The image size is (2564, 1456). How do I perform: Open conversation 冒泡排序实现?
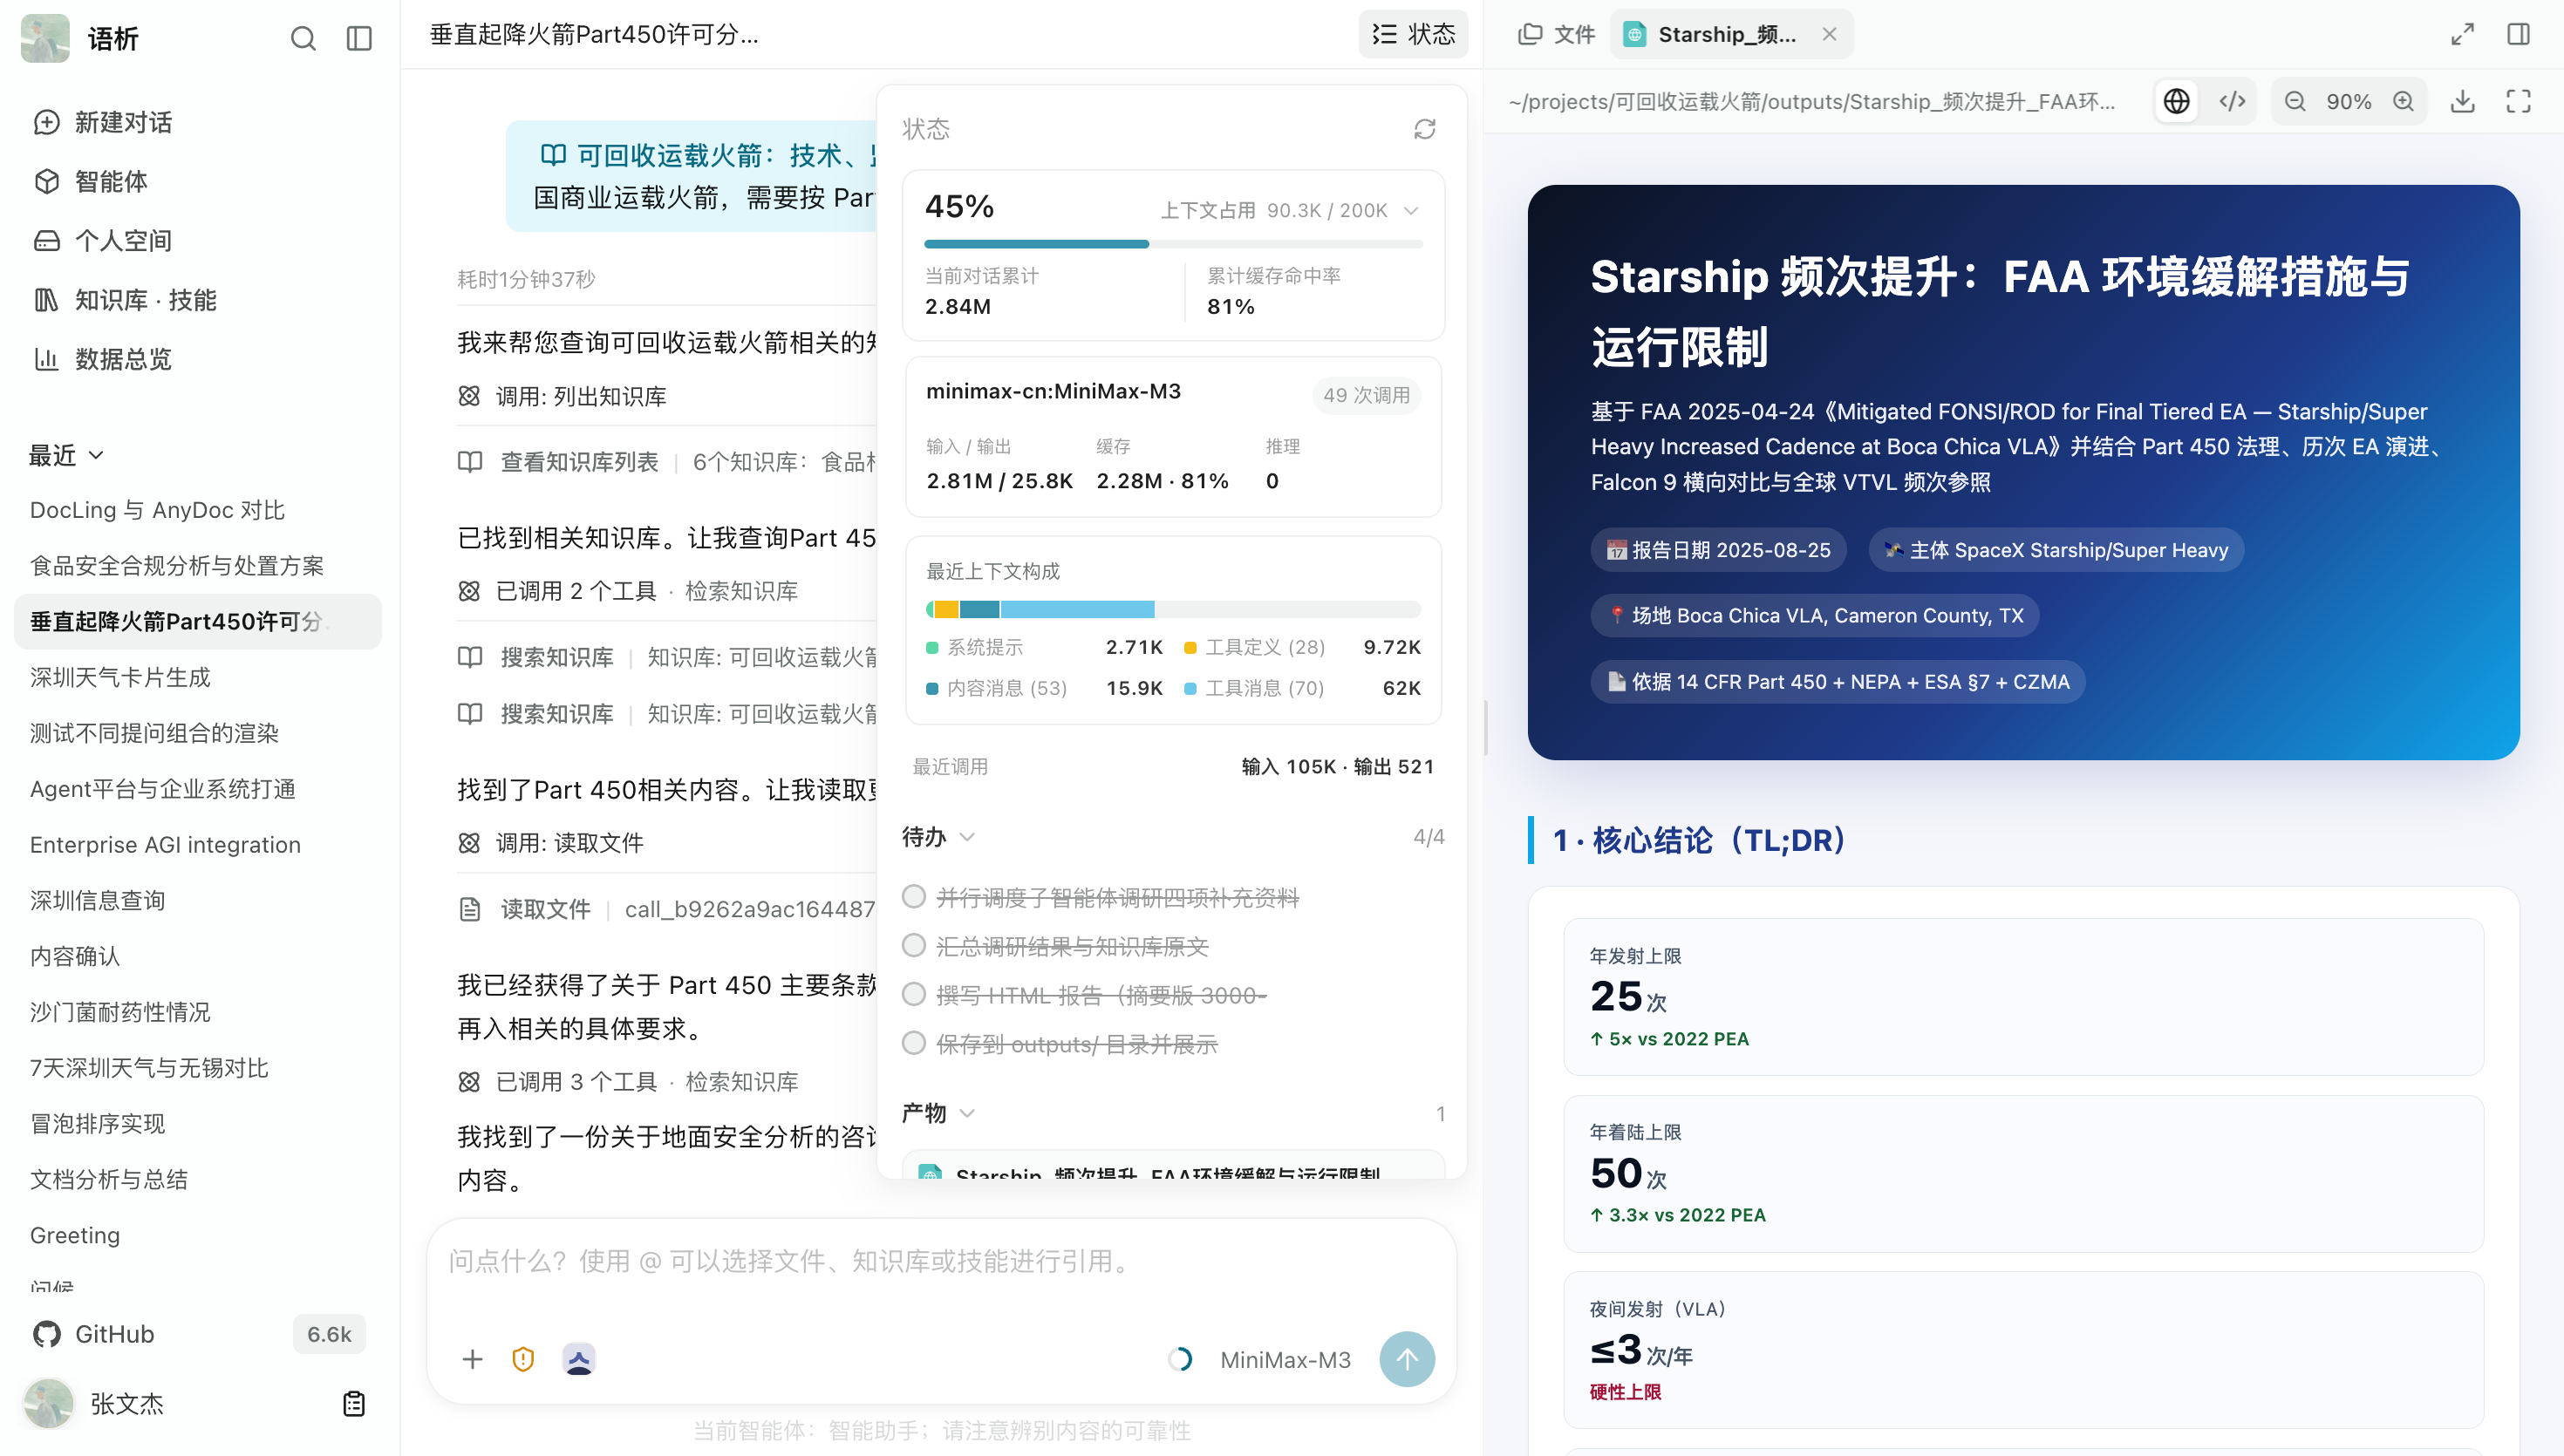click(97, 1124)
